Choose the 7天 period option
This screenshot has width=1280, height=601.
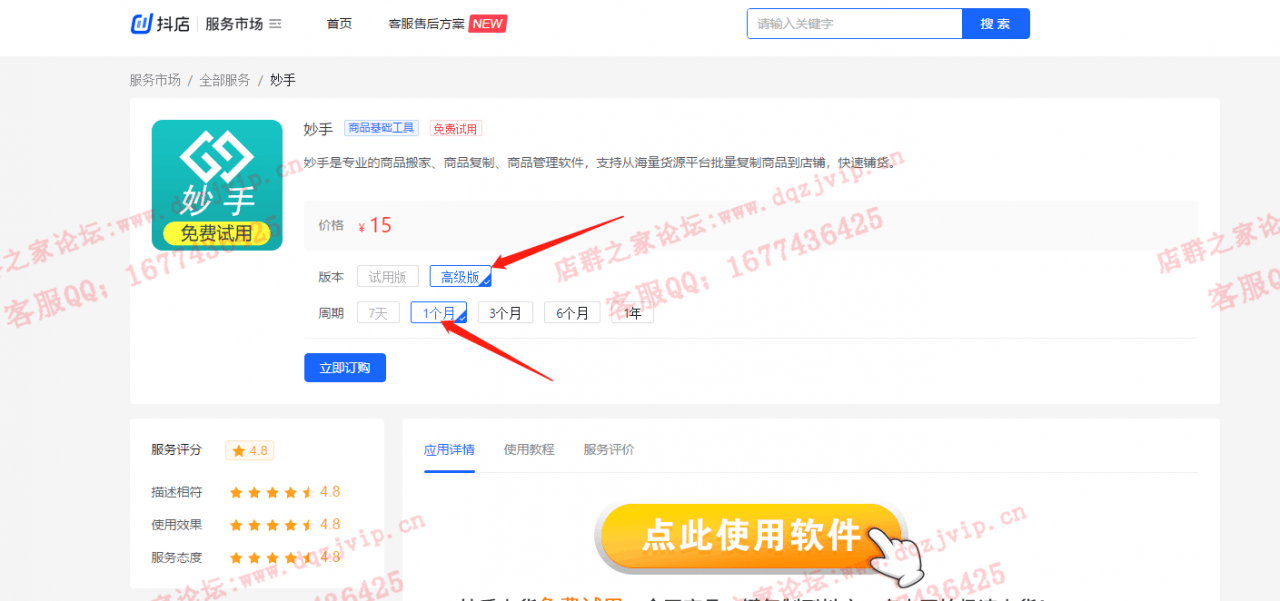pos(378,313)
